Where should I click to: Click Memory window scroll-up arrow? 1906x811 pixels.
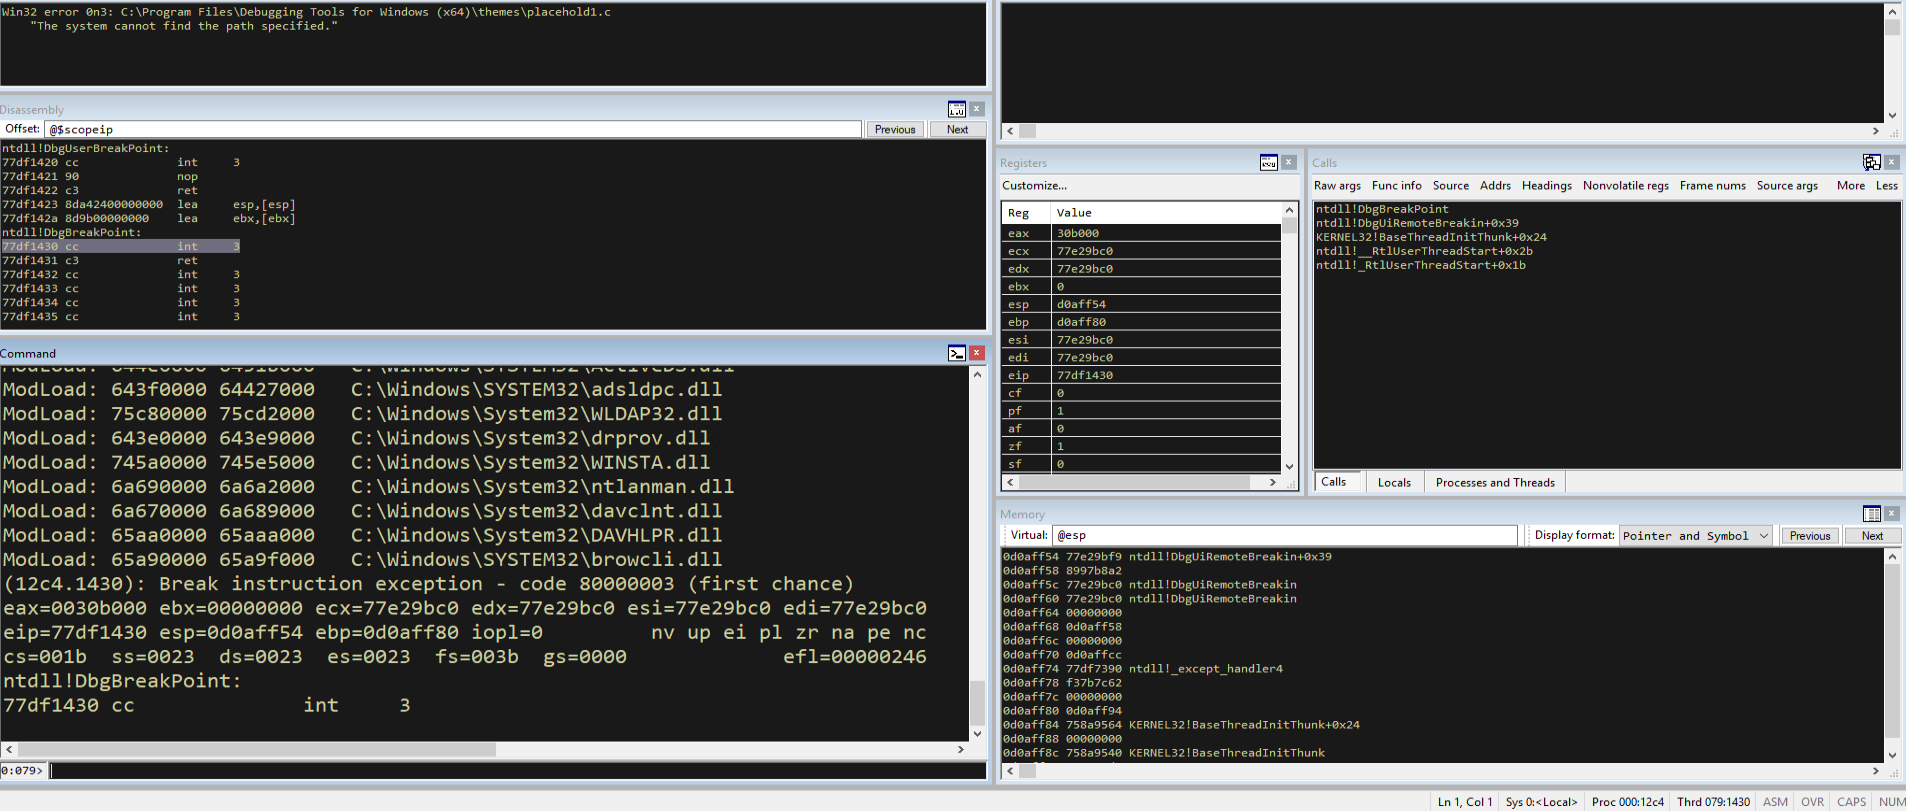pos(1892,556)
